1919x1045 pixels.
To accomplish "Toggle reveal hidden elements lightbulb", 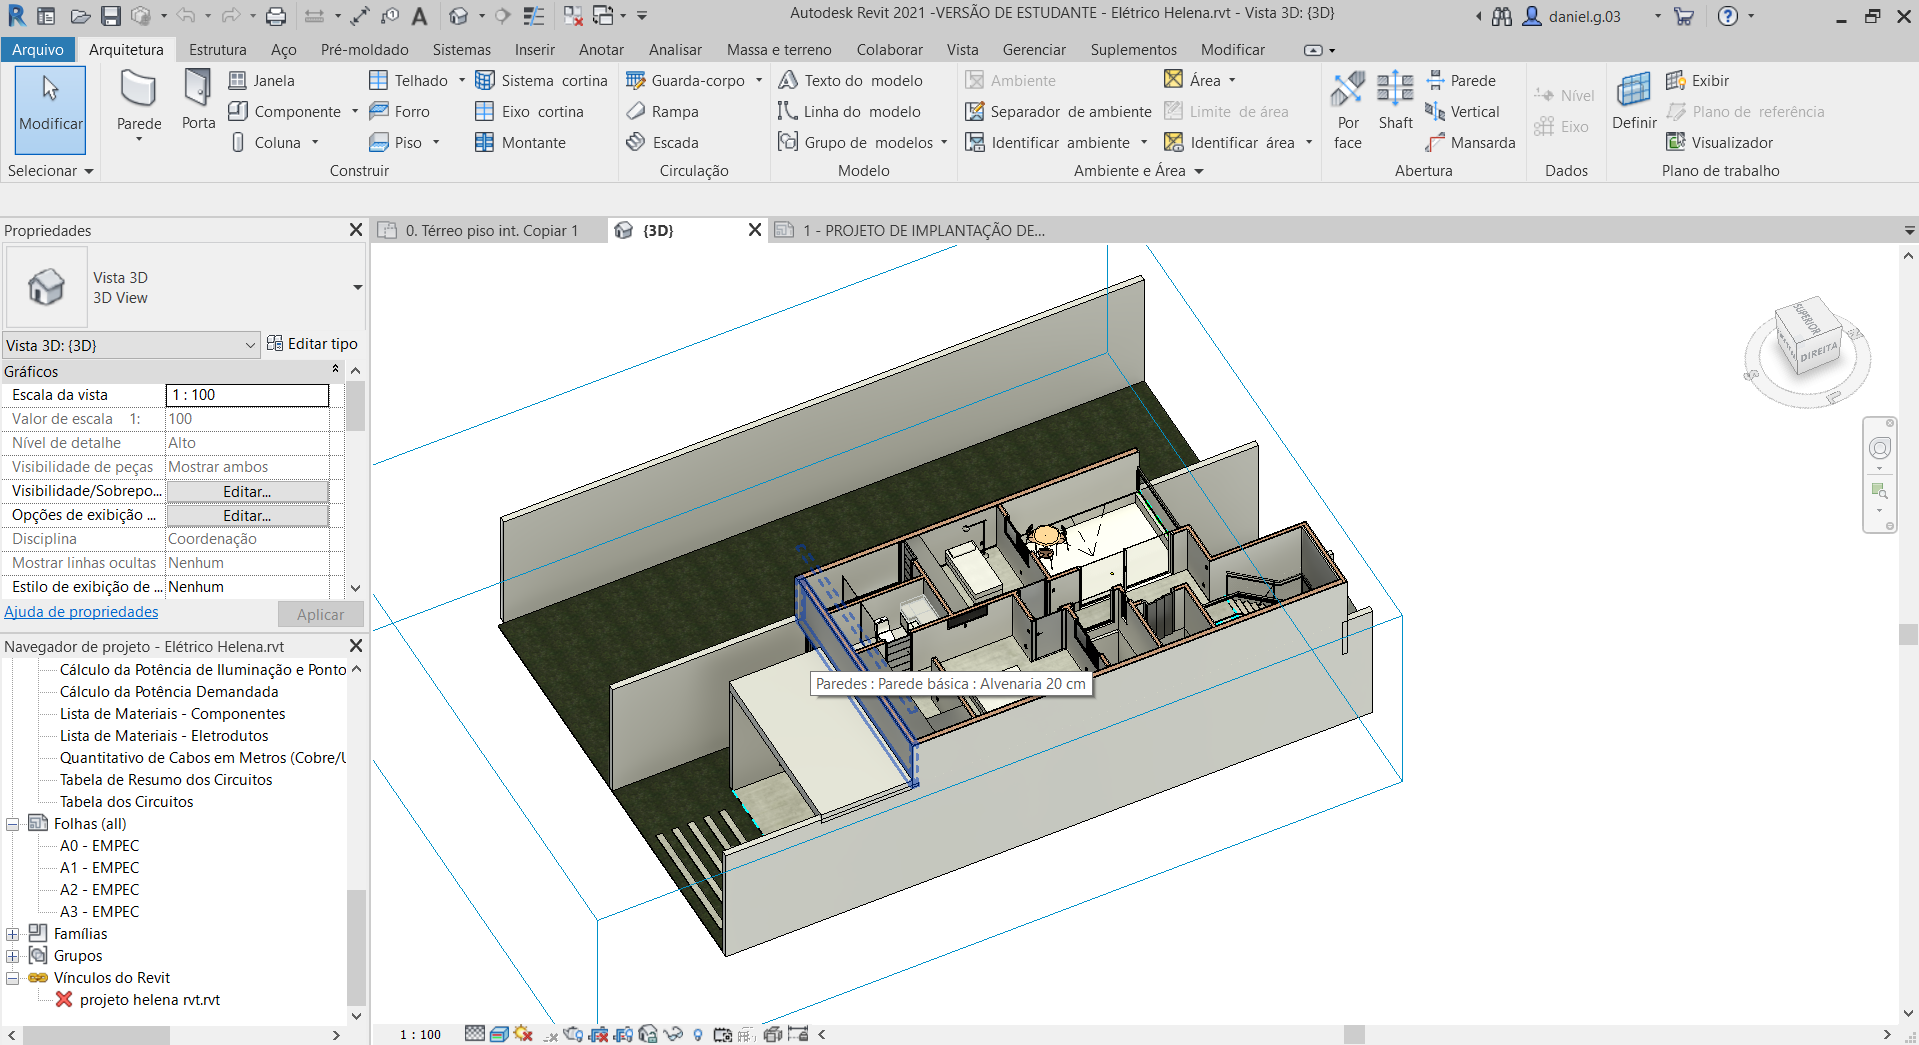I will (x=697, y=1034).
